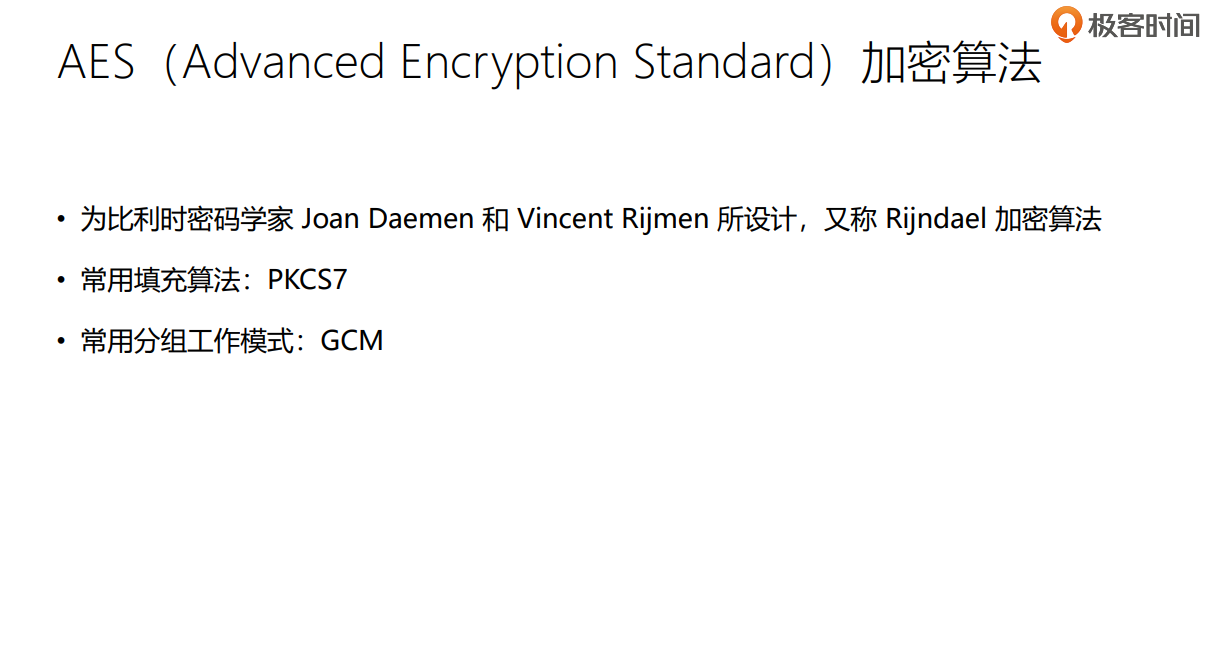Click the label 常用分组工作模式
This screenshot has height=656, width=1221.
pos(187,341)
